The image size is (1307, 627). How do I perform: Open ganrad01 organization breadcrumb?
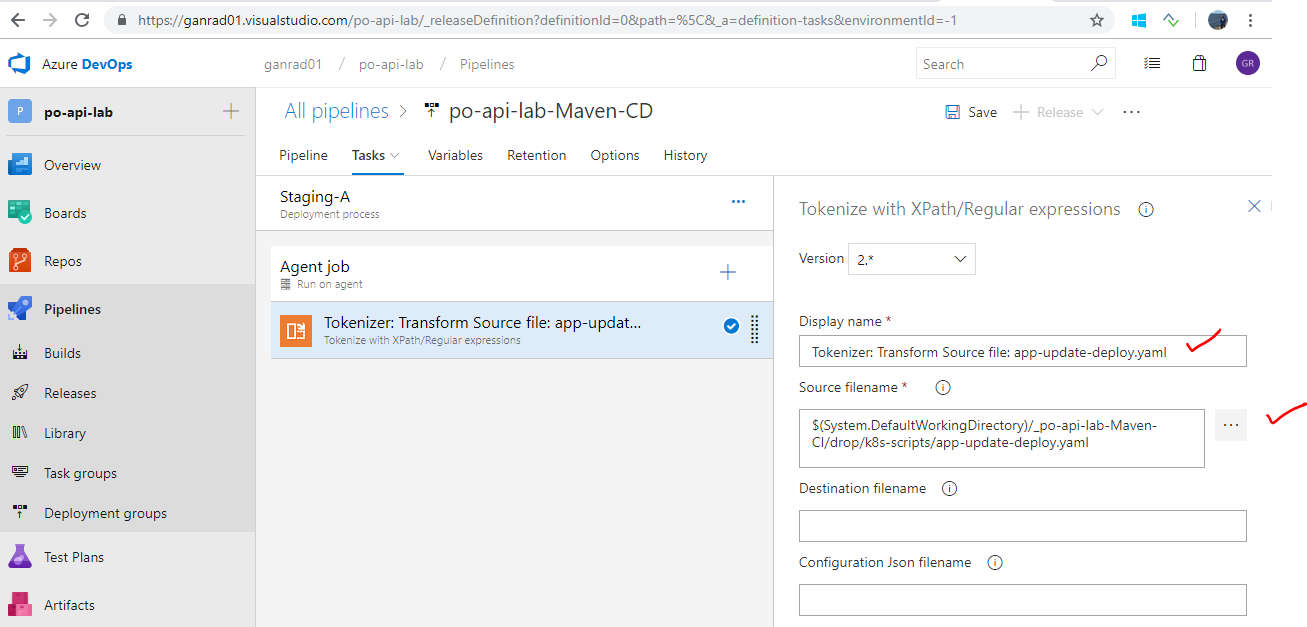[294, 64]
